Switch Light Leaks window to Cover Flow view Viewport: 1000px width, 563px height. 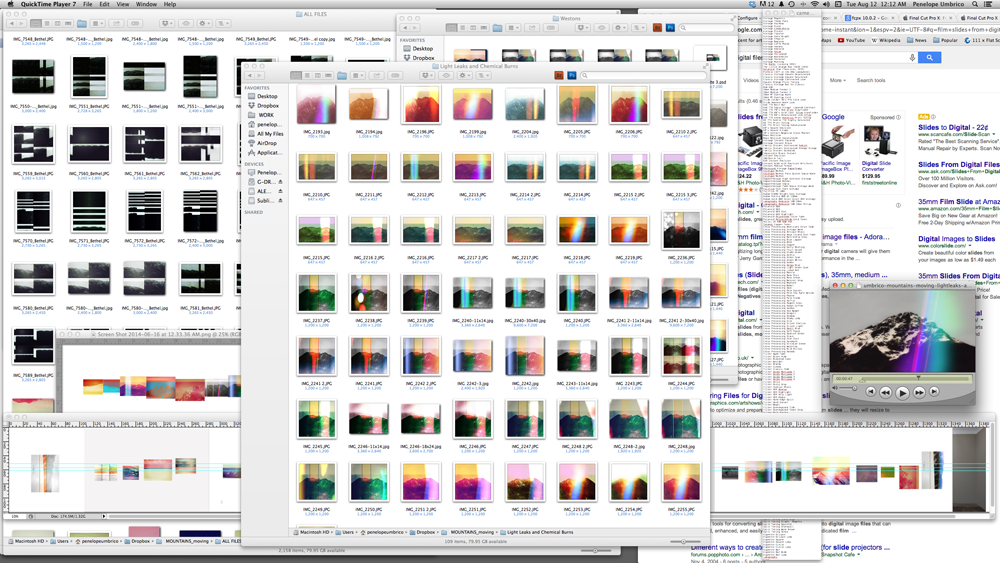click(x=330, y=75)
